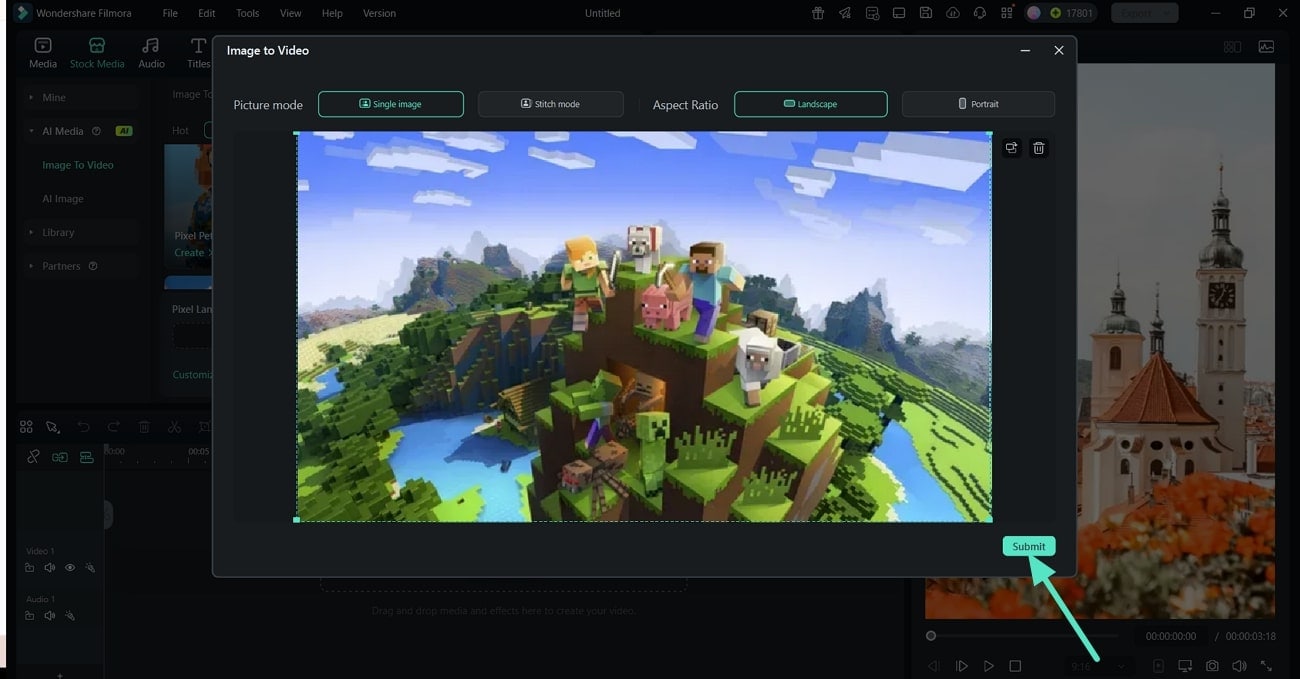Click the Export button

(1144, 13)
